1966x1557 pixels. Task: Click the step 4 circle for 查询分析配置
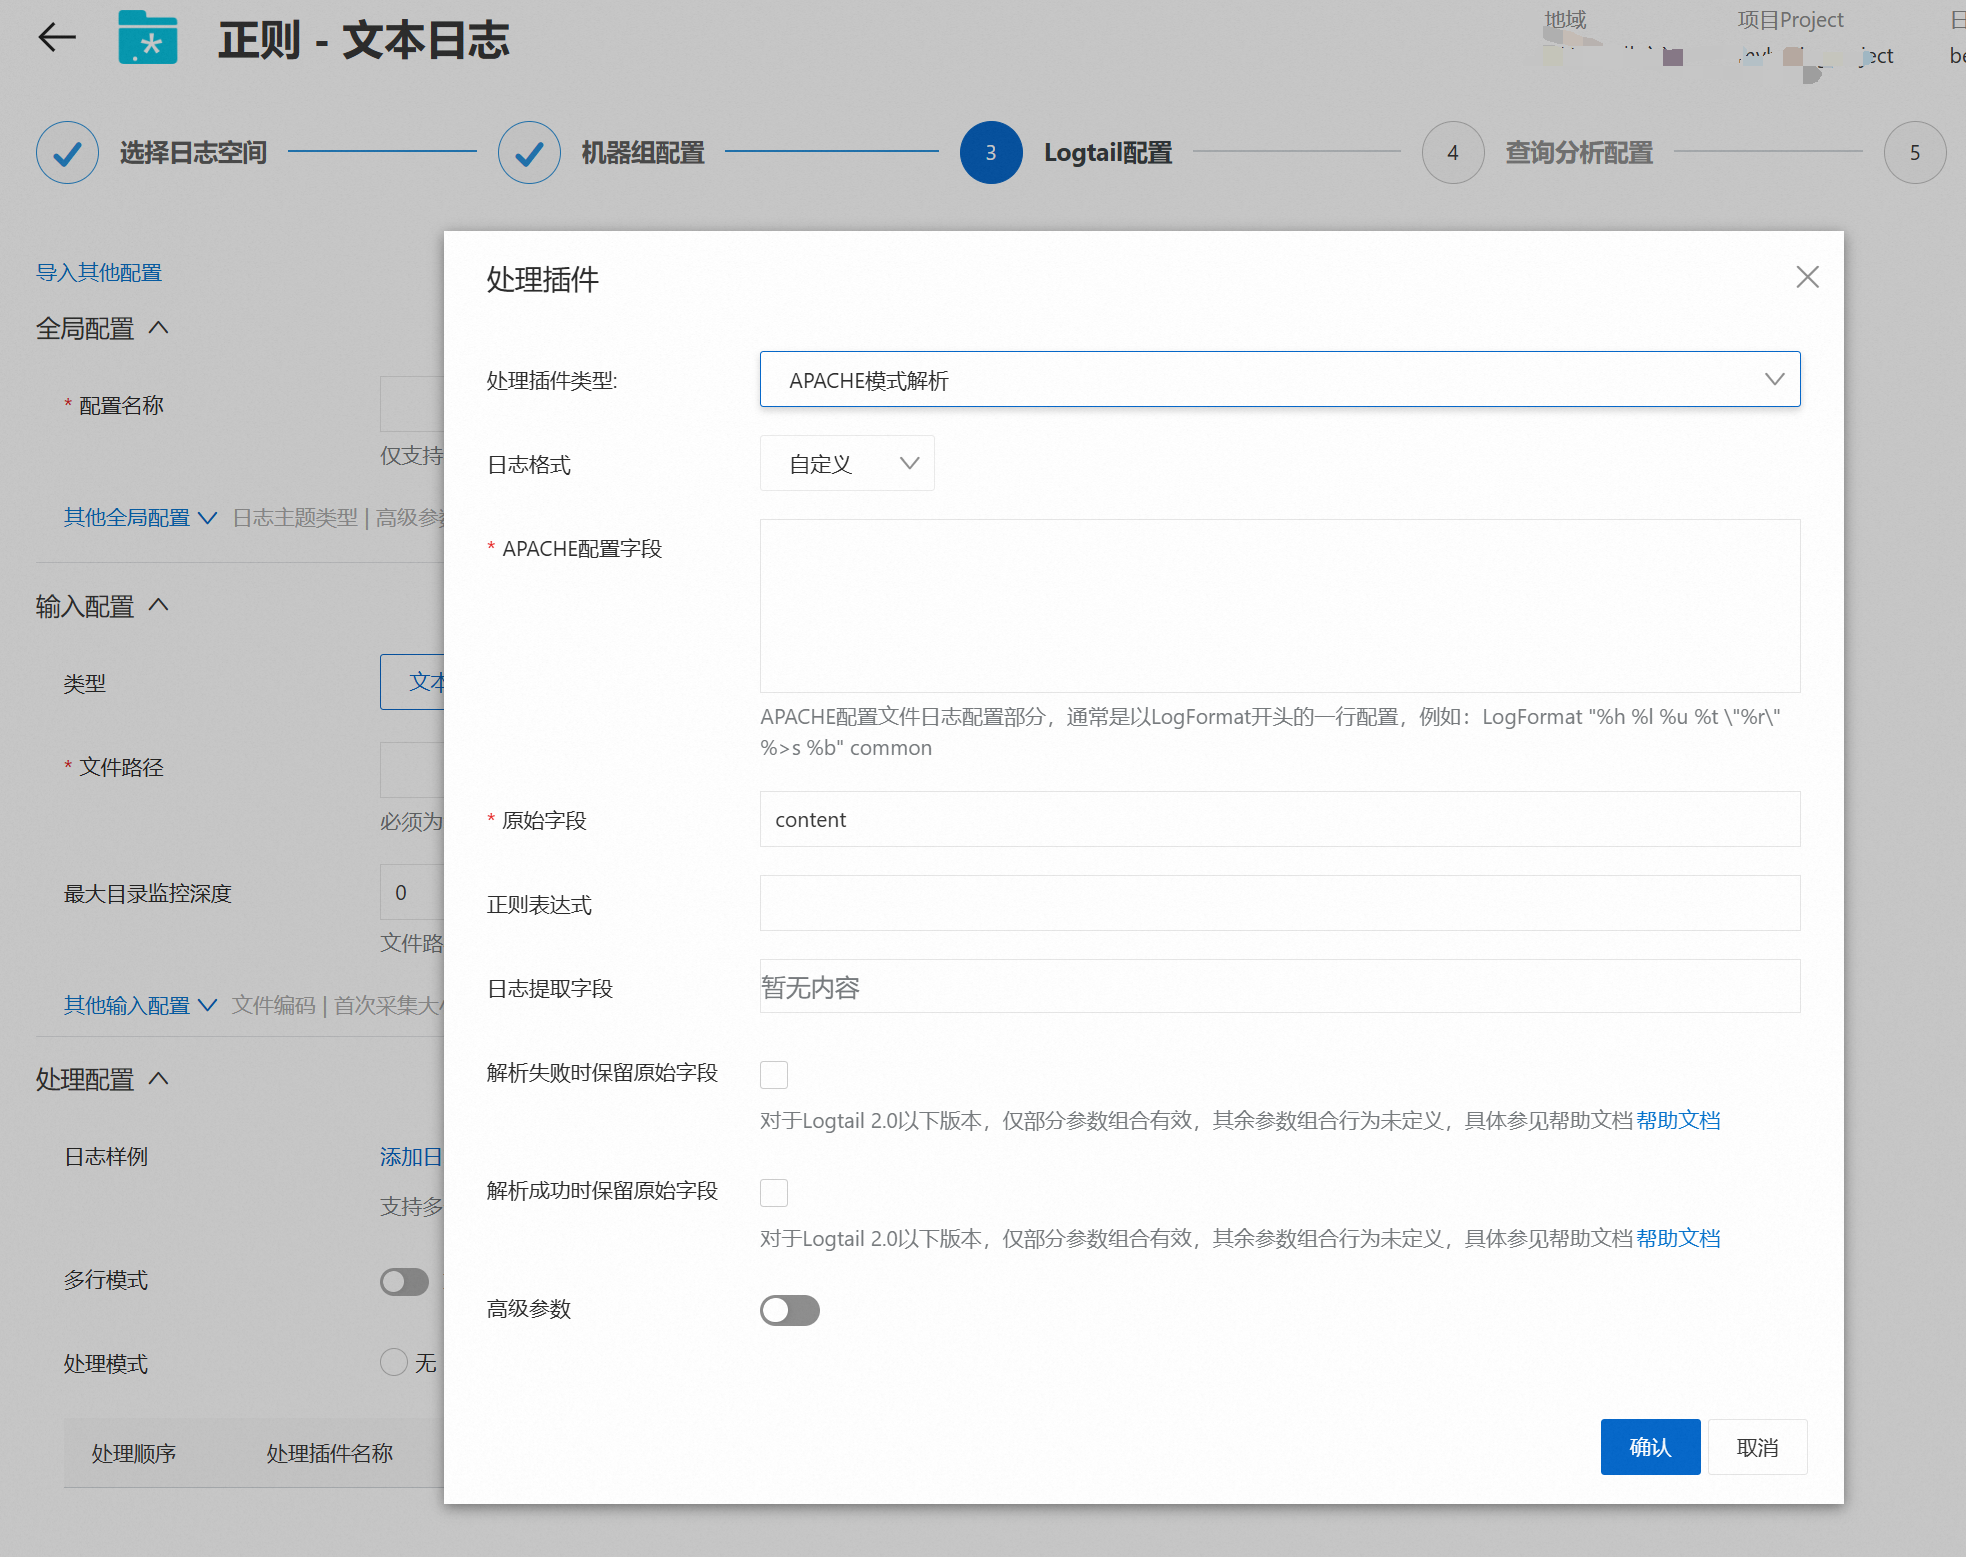(x=1453, y=152)
